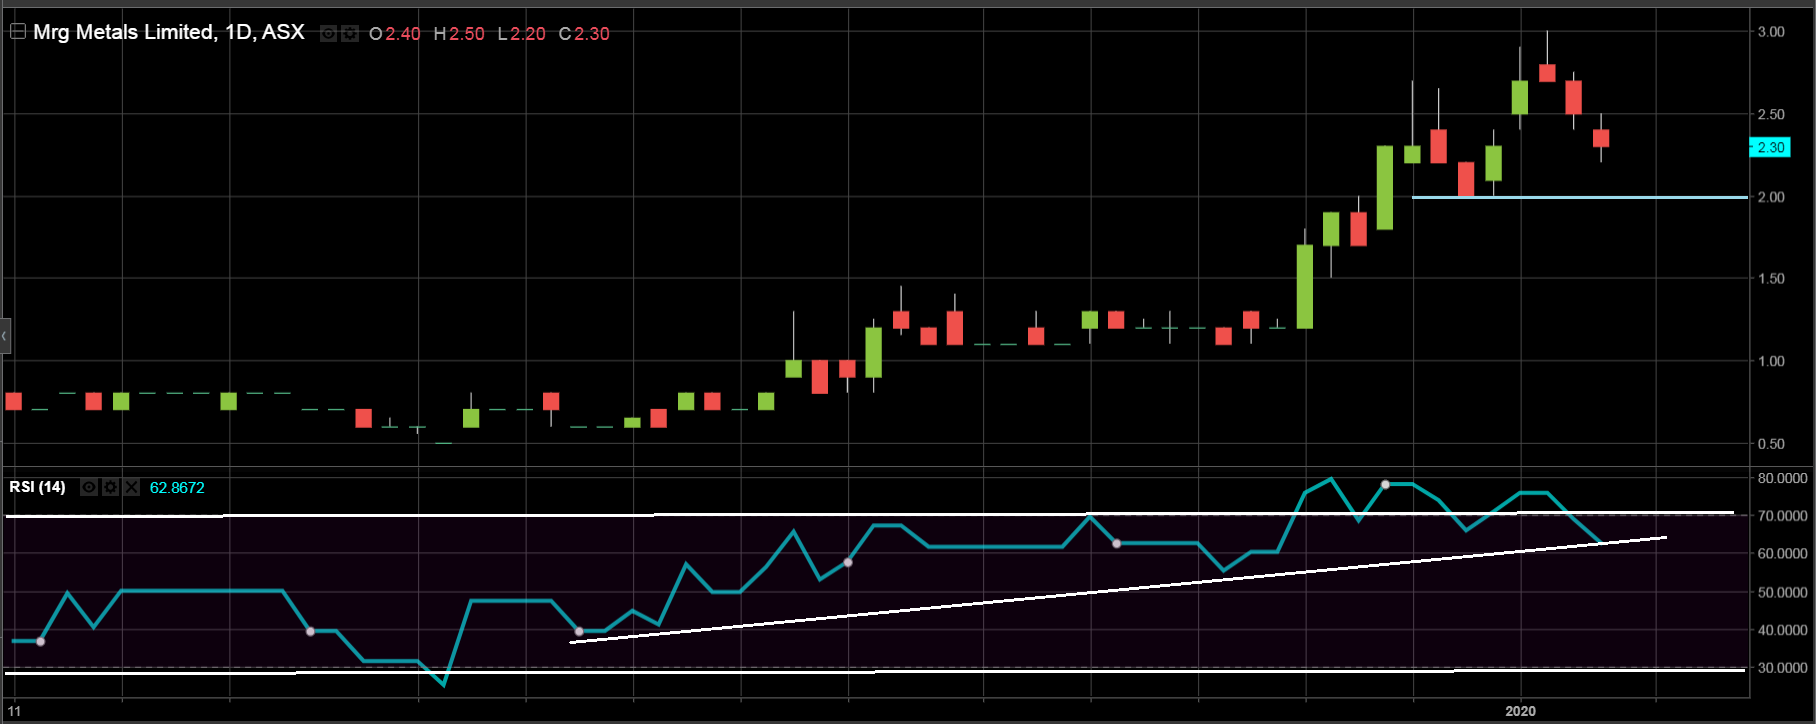1816x724 pixels.
Task: Click the 50.0000 RSI axis label
Action: [1782, 592]
